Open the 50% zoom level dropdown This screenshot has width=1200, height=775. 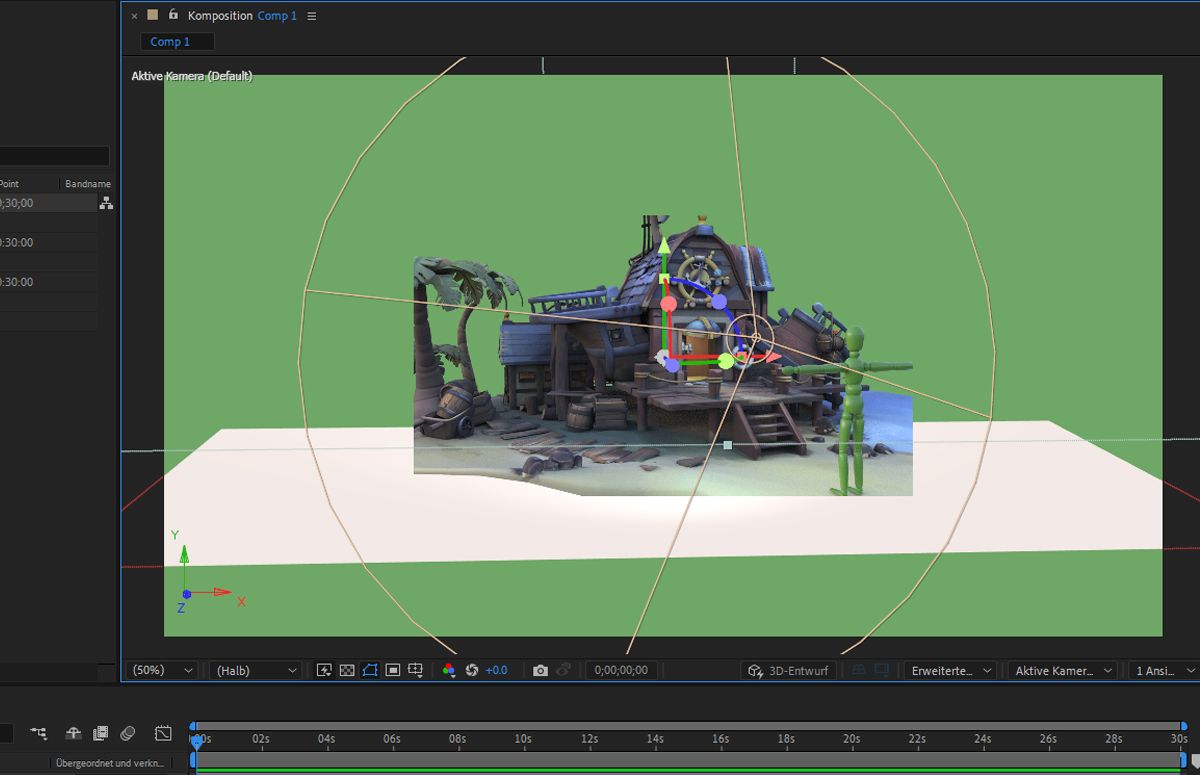[x=160, y=670]
